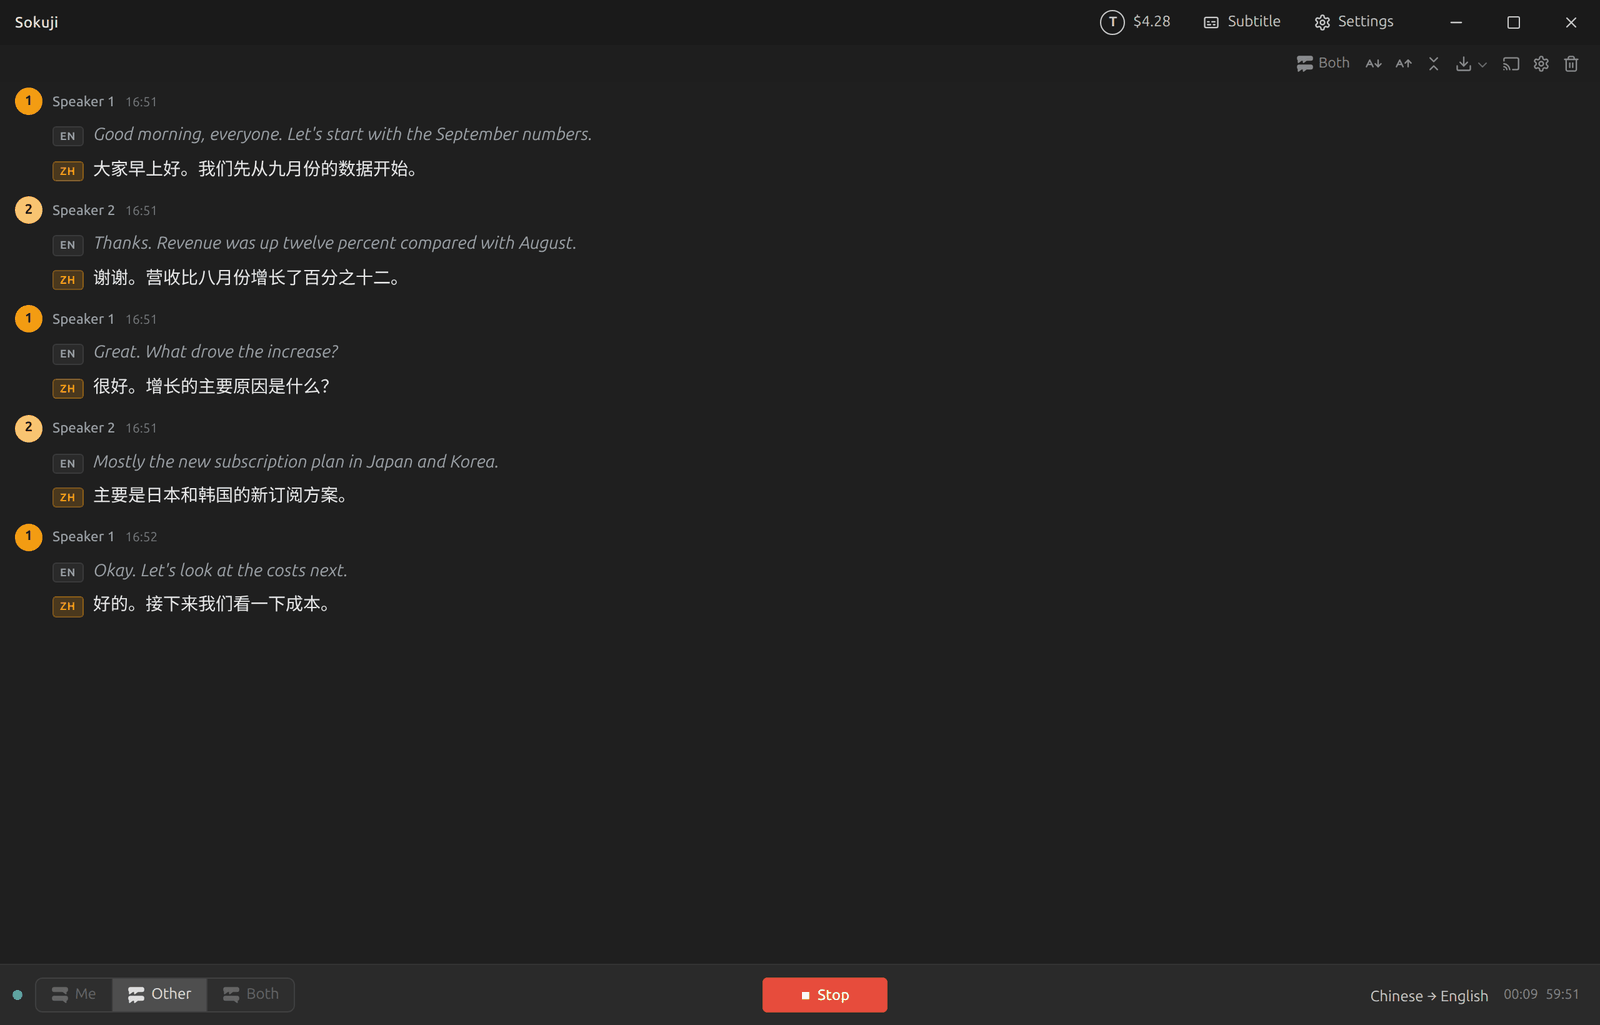Open token usage $4.28 indicator

point(1135,22)
